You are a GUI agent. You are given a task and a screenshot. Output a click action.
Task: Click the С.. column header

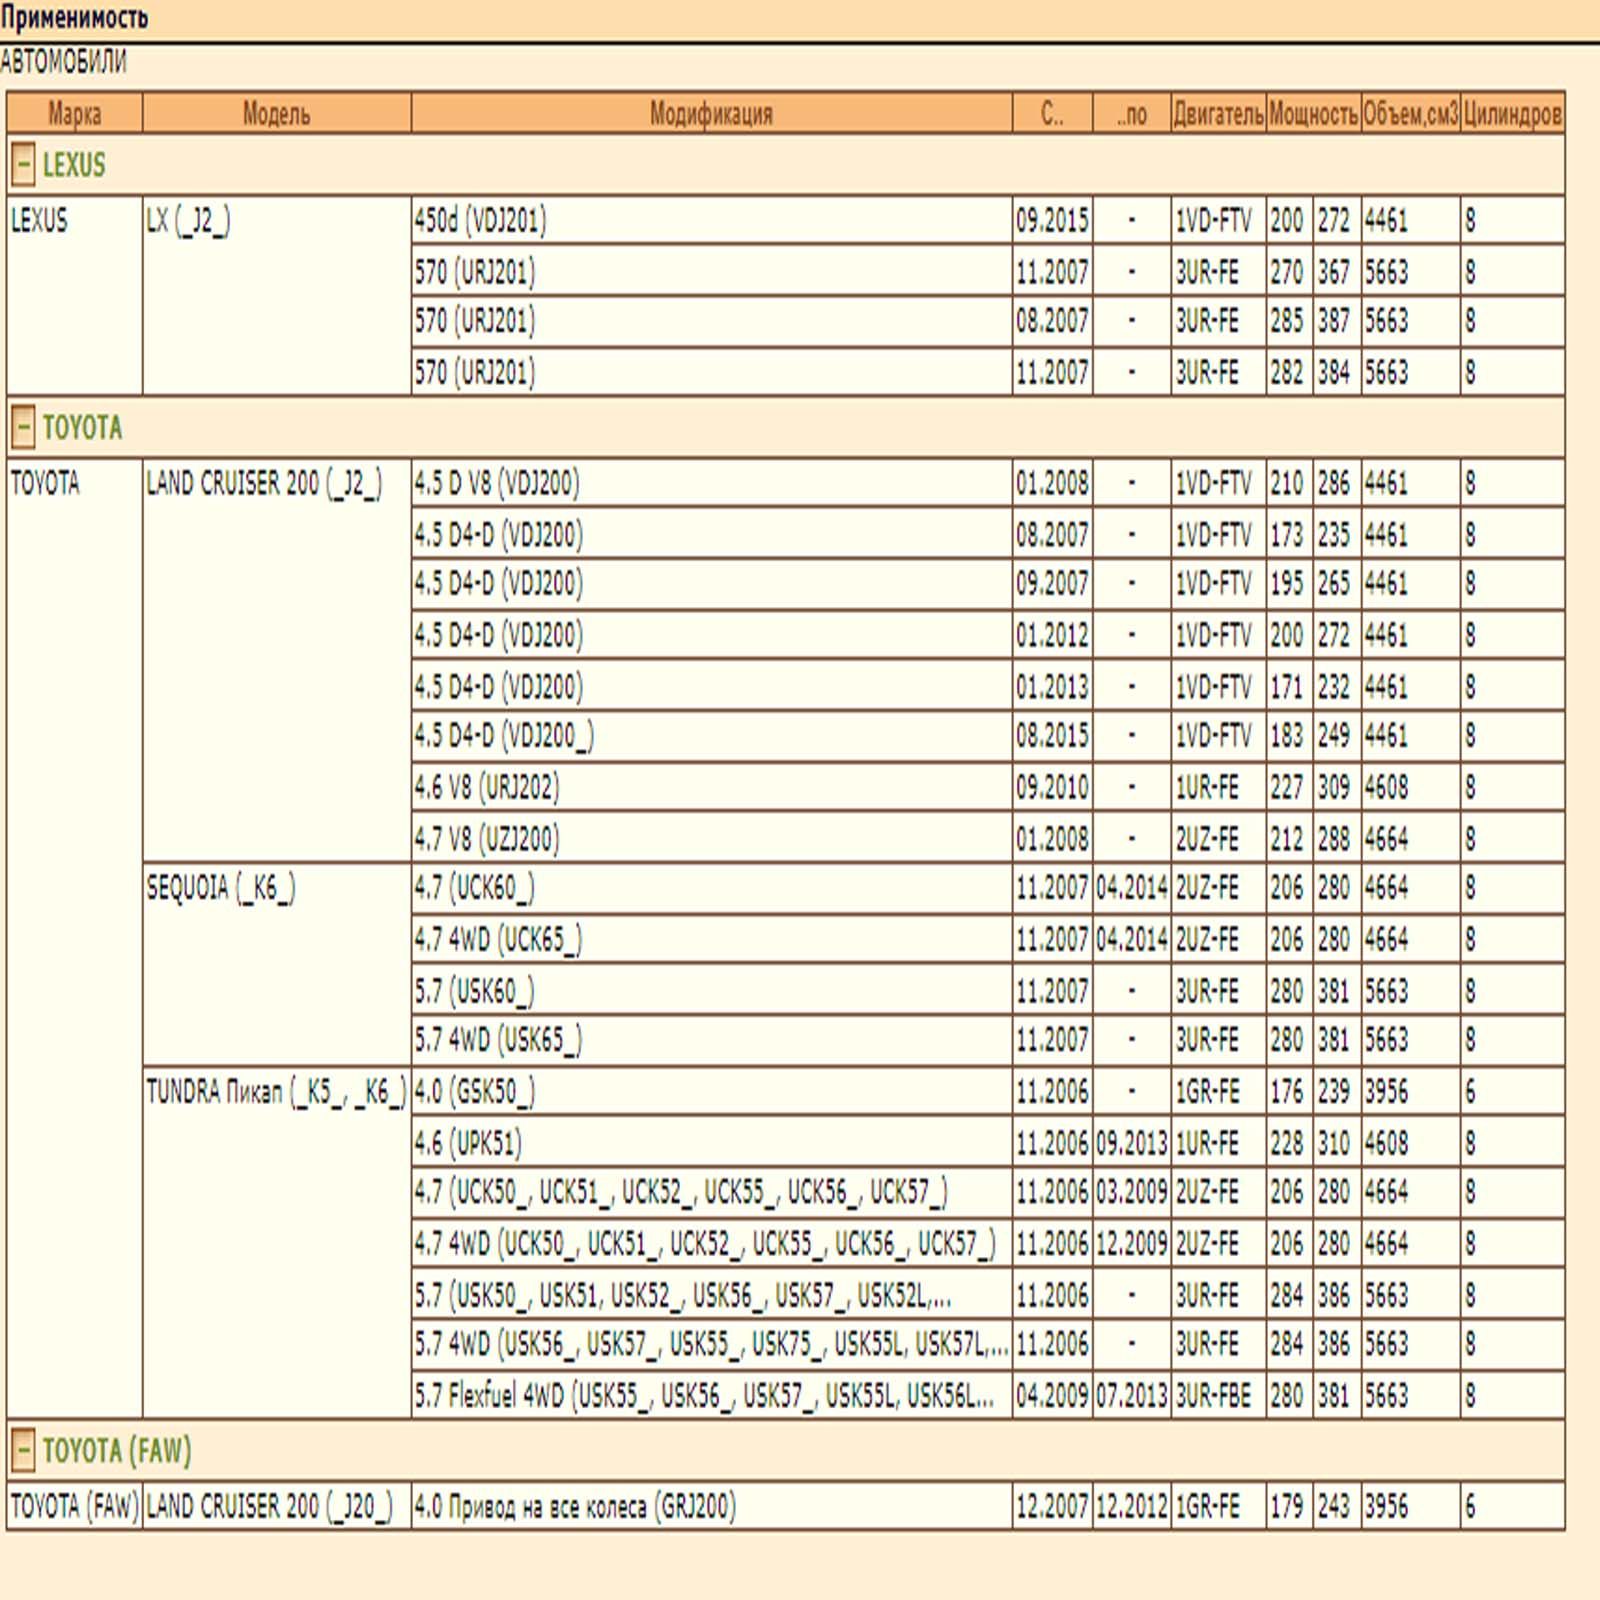[1052, 113]
